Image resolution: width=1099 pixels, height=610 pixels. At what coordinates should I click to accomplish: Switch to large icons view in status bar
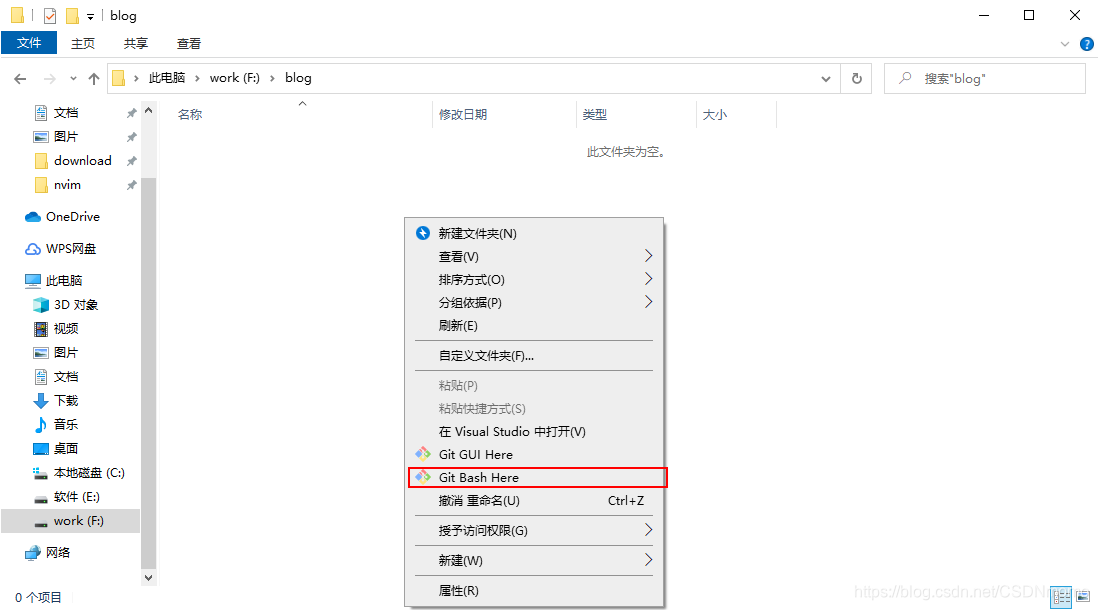pyautogui.click(x=1084, y=597)
